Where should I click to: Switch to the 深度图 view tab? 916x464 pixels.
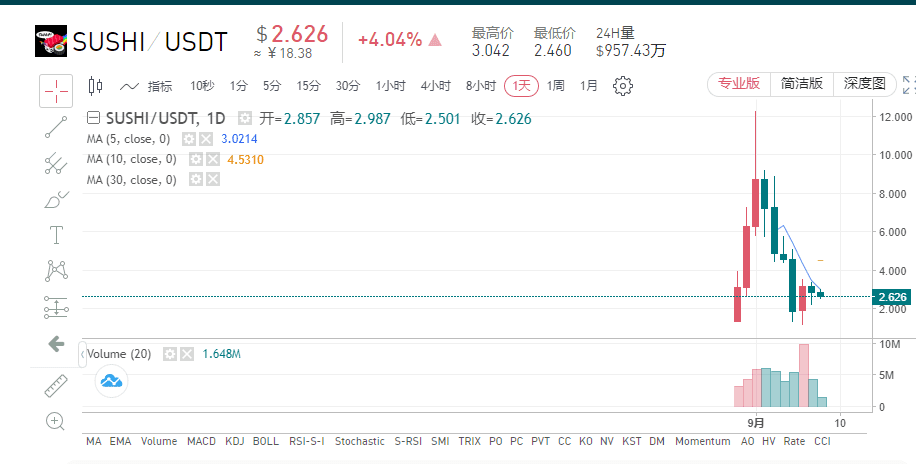point(865,84)
